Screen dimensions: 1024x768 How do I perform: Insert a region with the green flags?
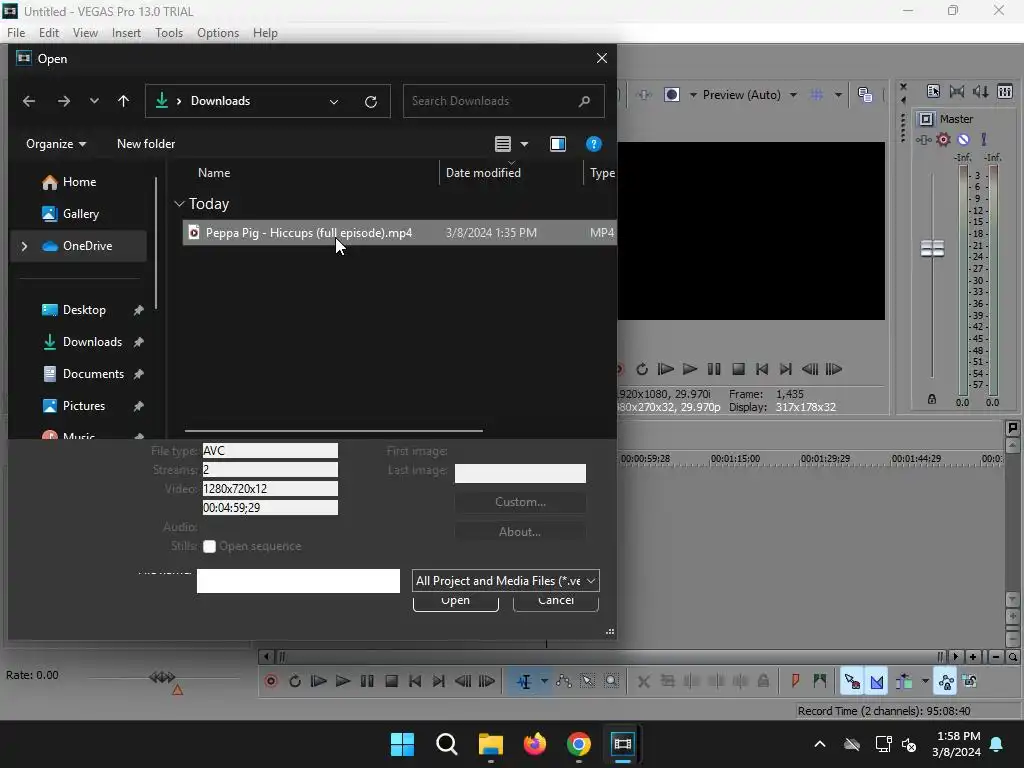point(820,681)
